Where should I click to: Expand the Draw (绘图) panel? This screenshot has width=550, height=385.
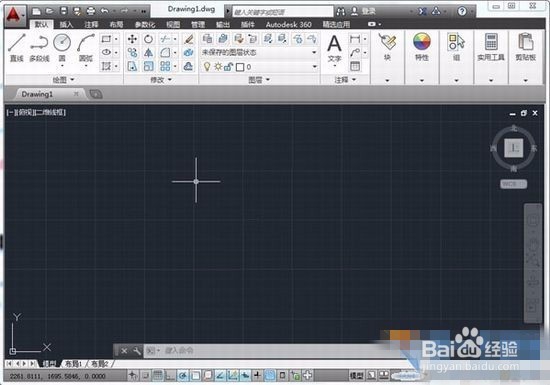pos(63,80)
